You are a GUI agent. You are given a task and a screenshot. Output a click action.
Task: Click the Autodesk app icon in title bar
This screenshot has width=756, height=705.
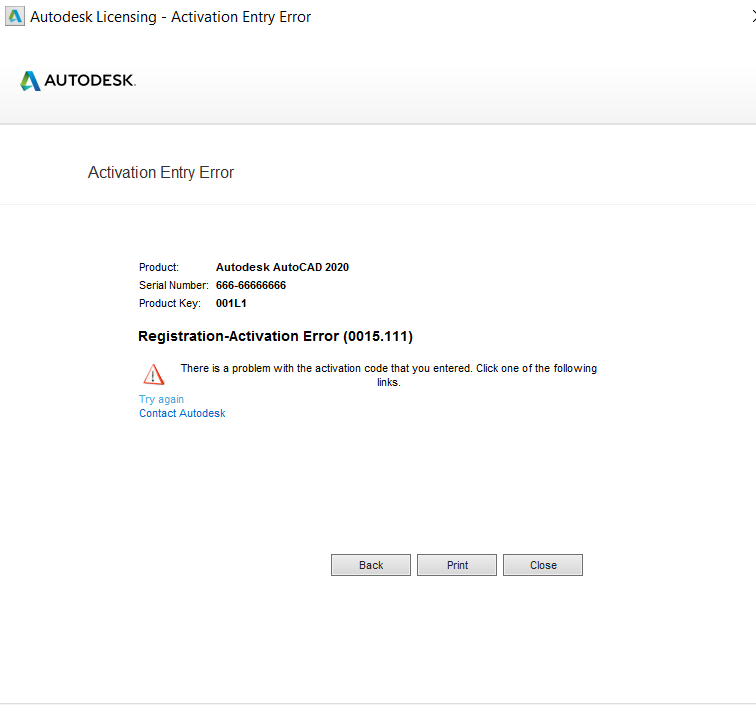14,16
